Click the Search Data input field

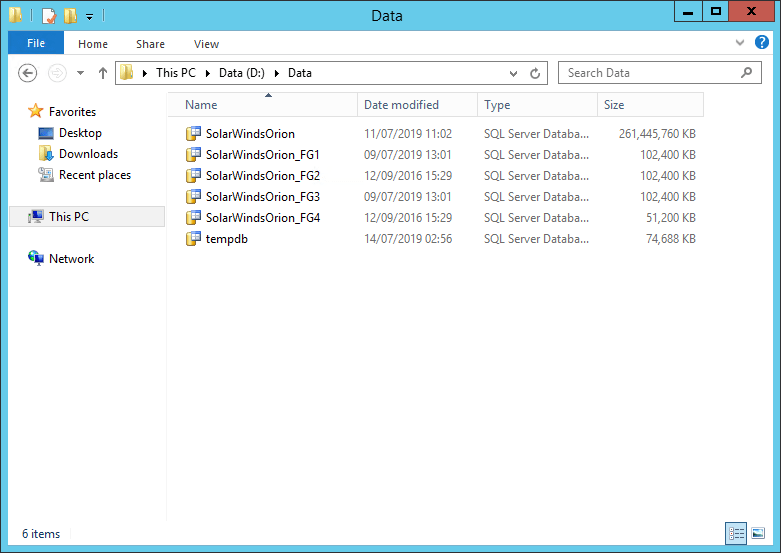tap(659, 73)
